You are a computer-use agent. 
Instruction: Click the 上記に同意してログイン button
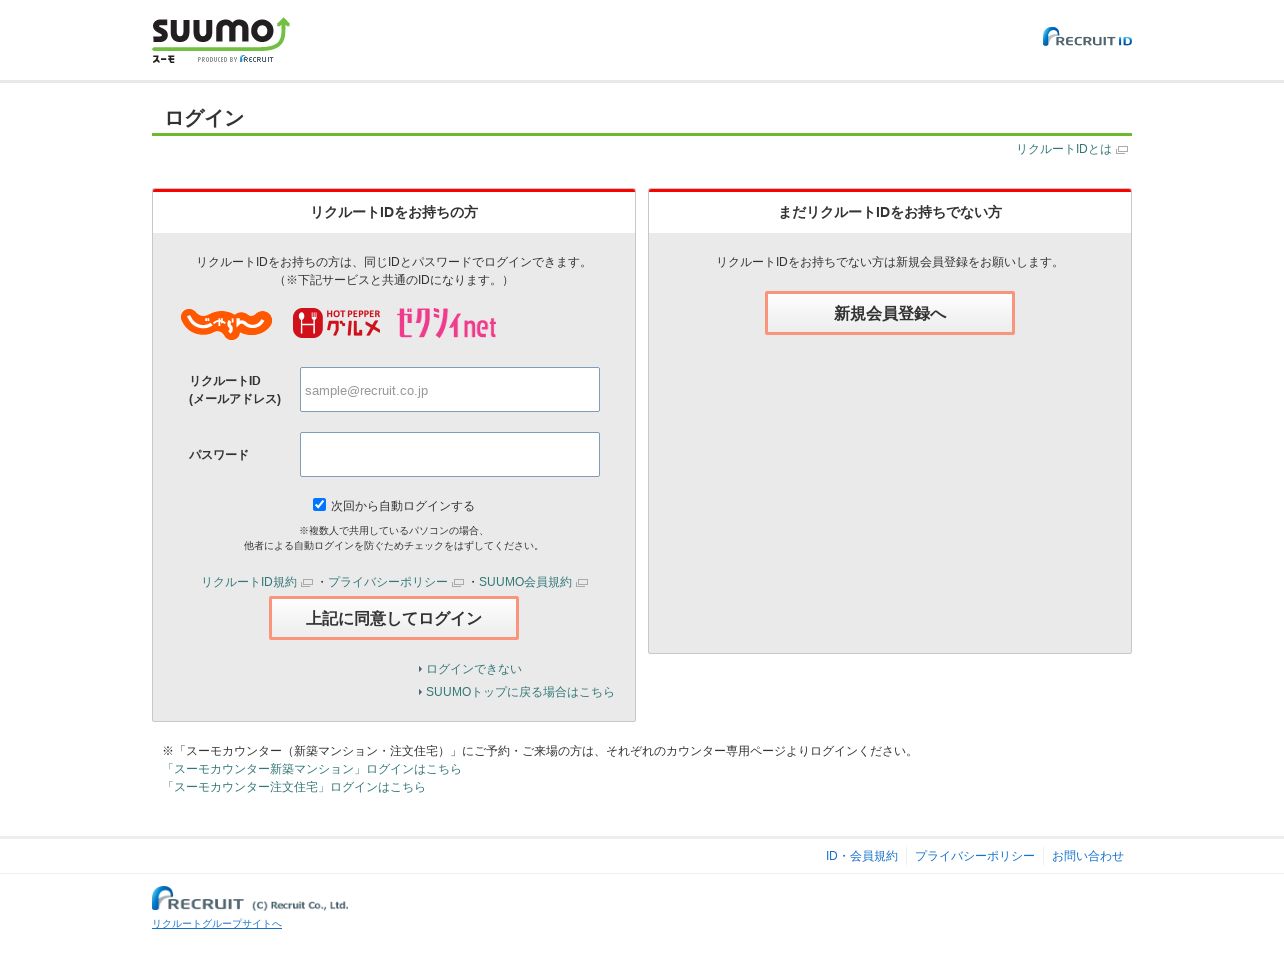pos(394,618)
